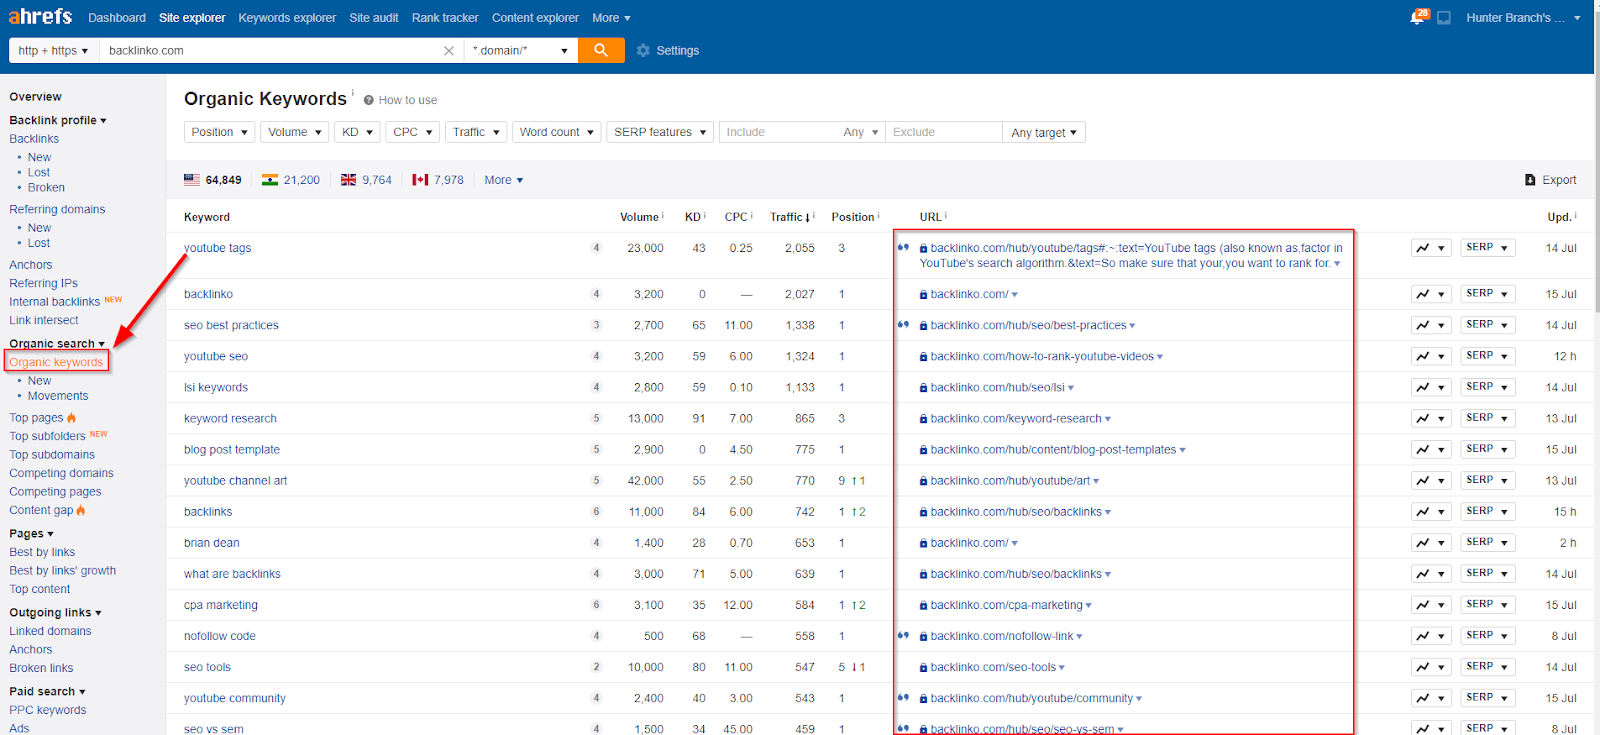Run search with the orange magnifier button

[x=601, y=50]
